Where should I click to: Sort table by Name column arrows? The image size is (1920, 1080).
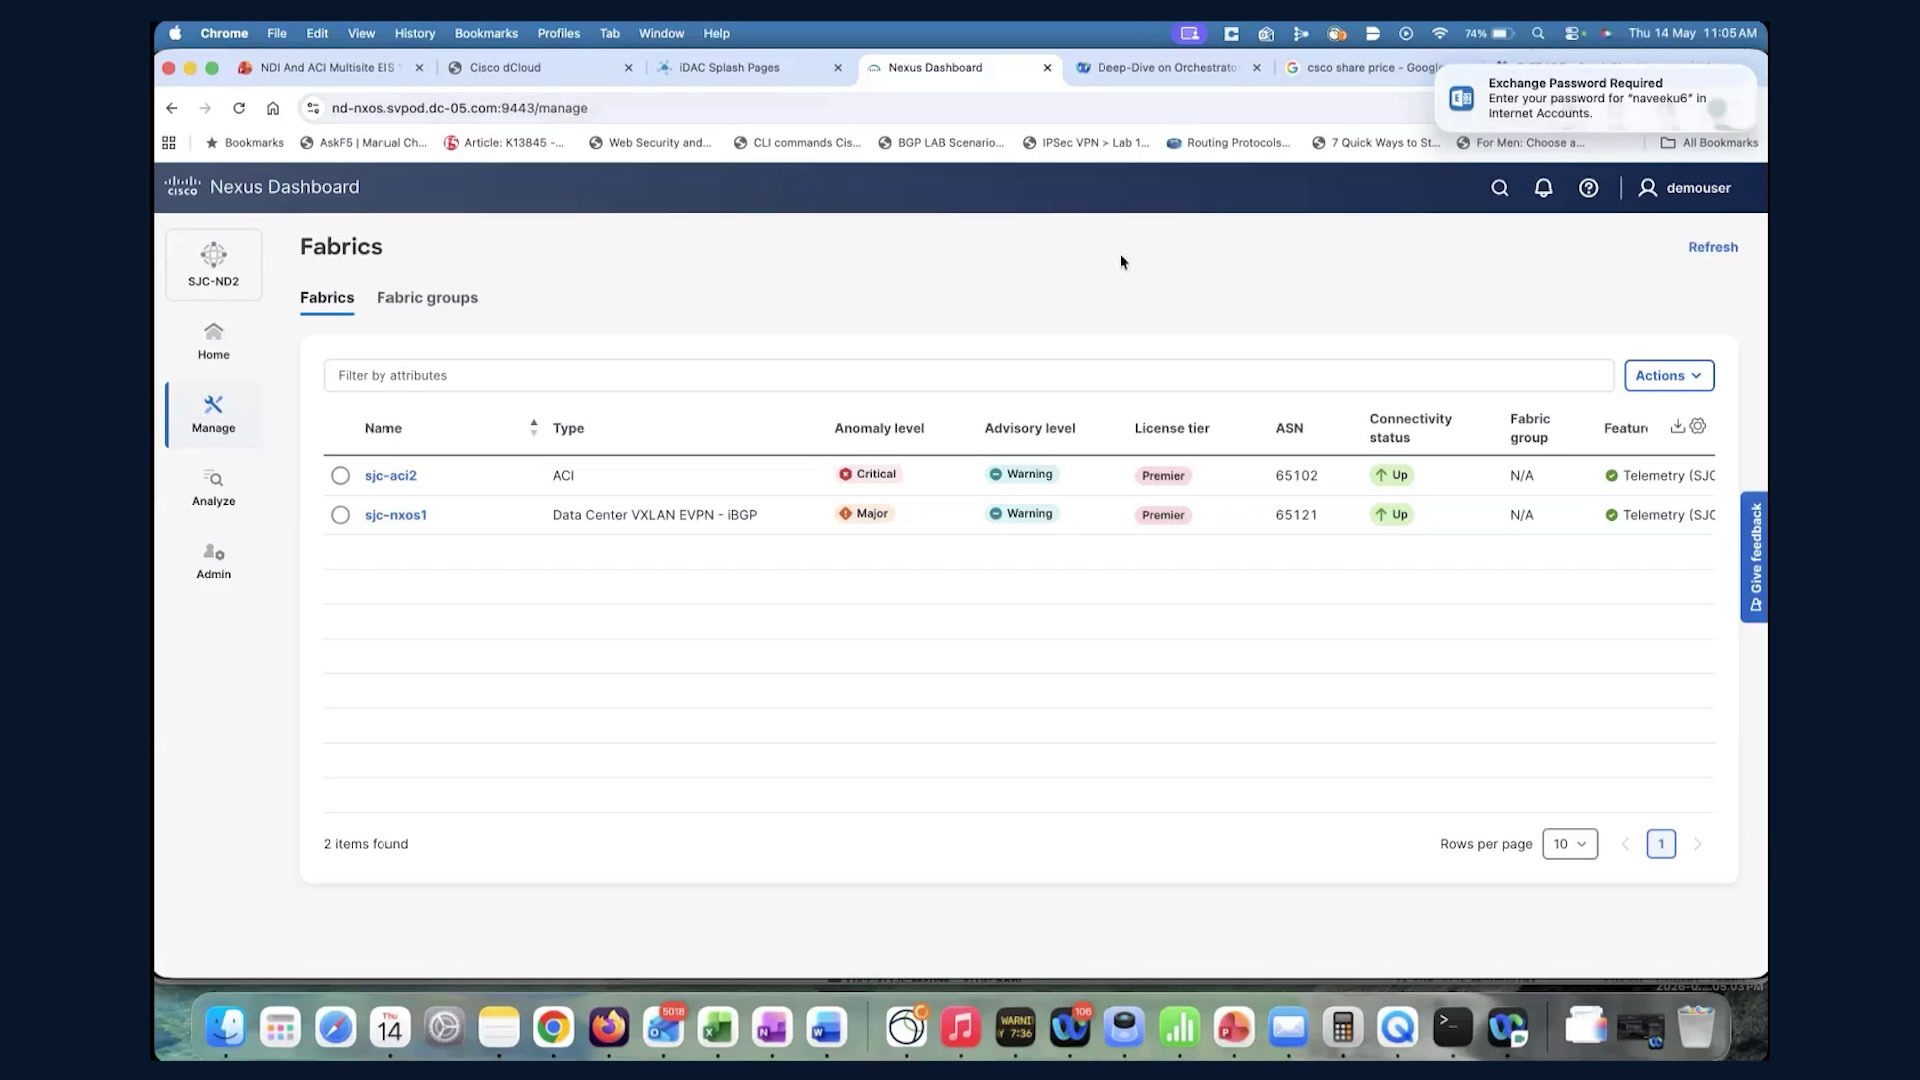coord(533,428)
